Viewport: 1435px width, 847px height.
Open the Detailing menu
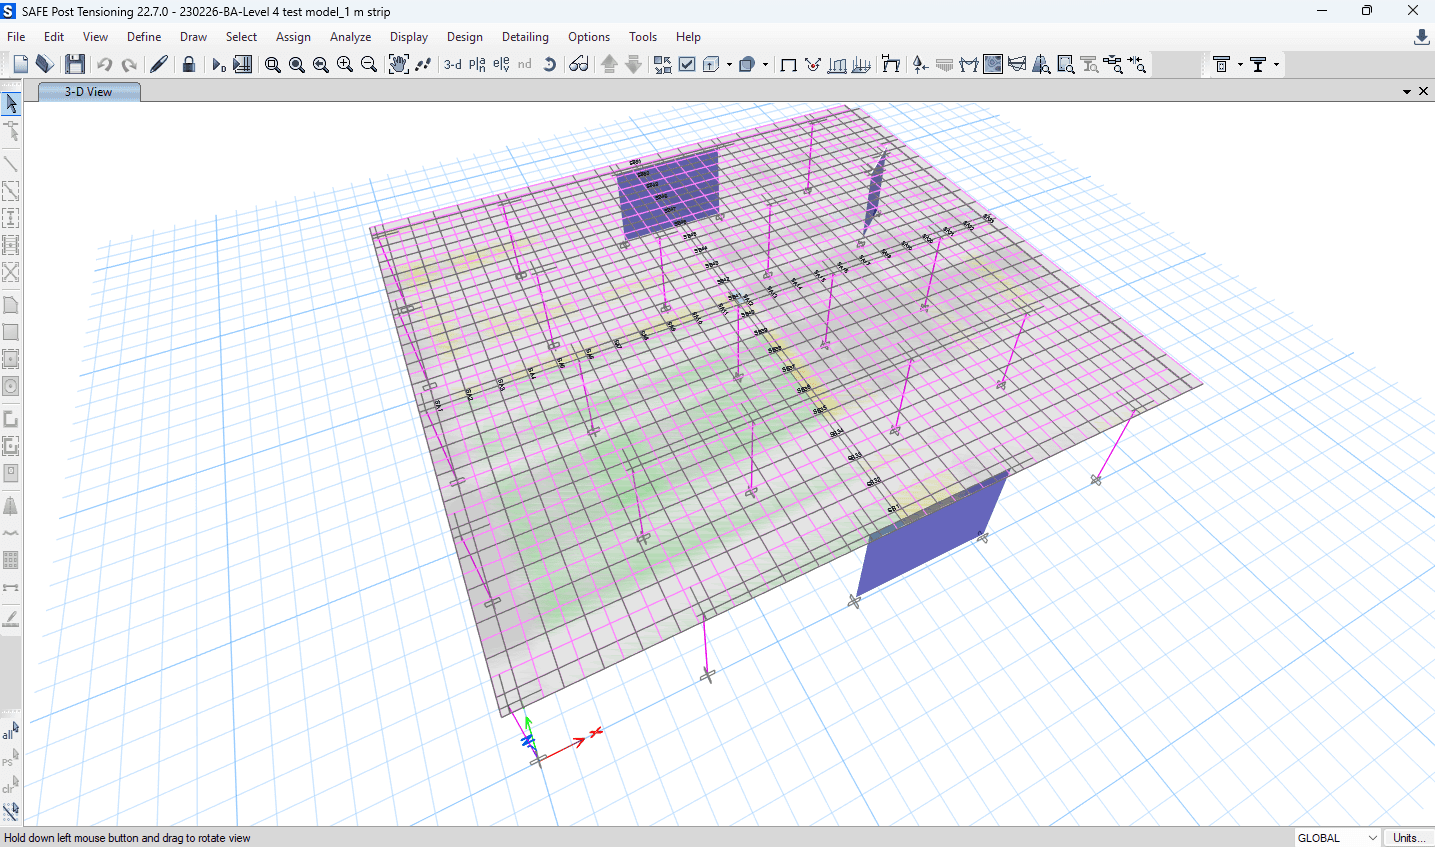[x=525, y=37]
